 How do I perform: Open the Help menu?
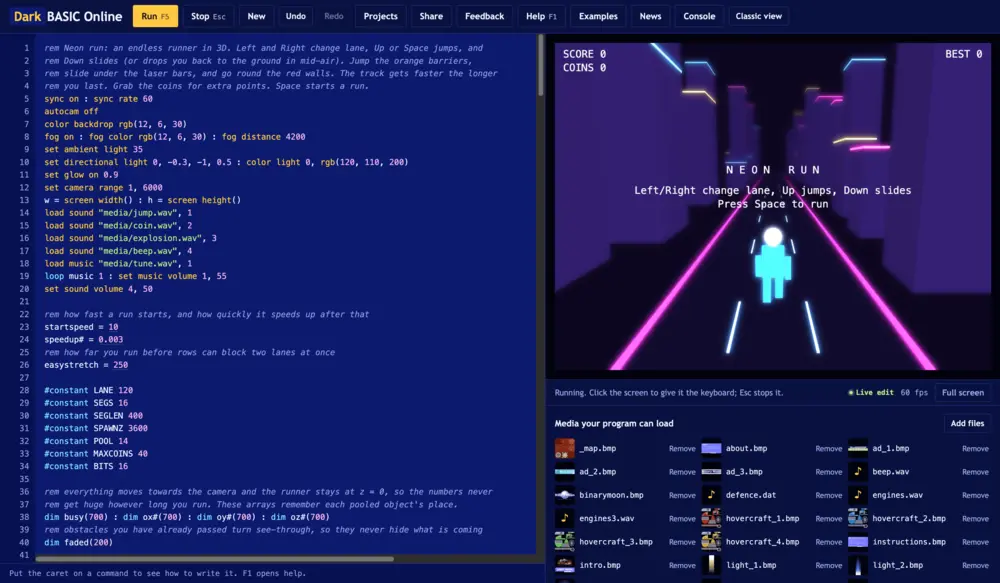(541, 16)
